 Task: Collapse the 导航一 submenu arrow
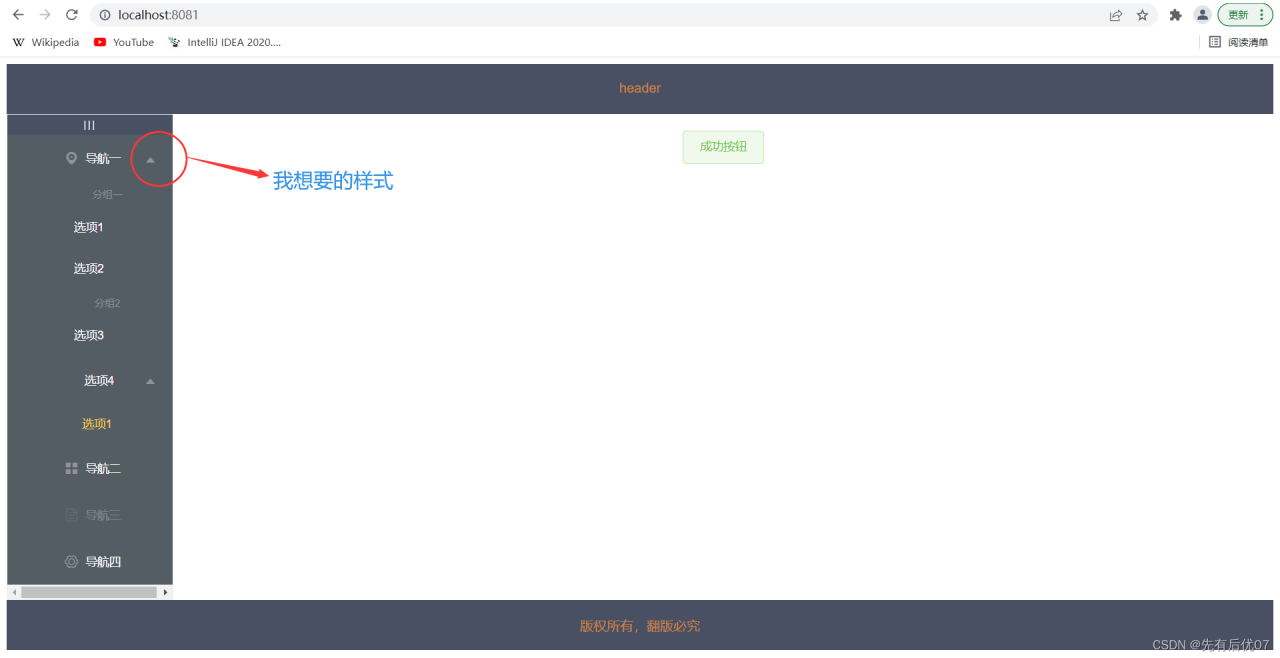point(150,159)
